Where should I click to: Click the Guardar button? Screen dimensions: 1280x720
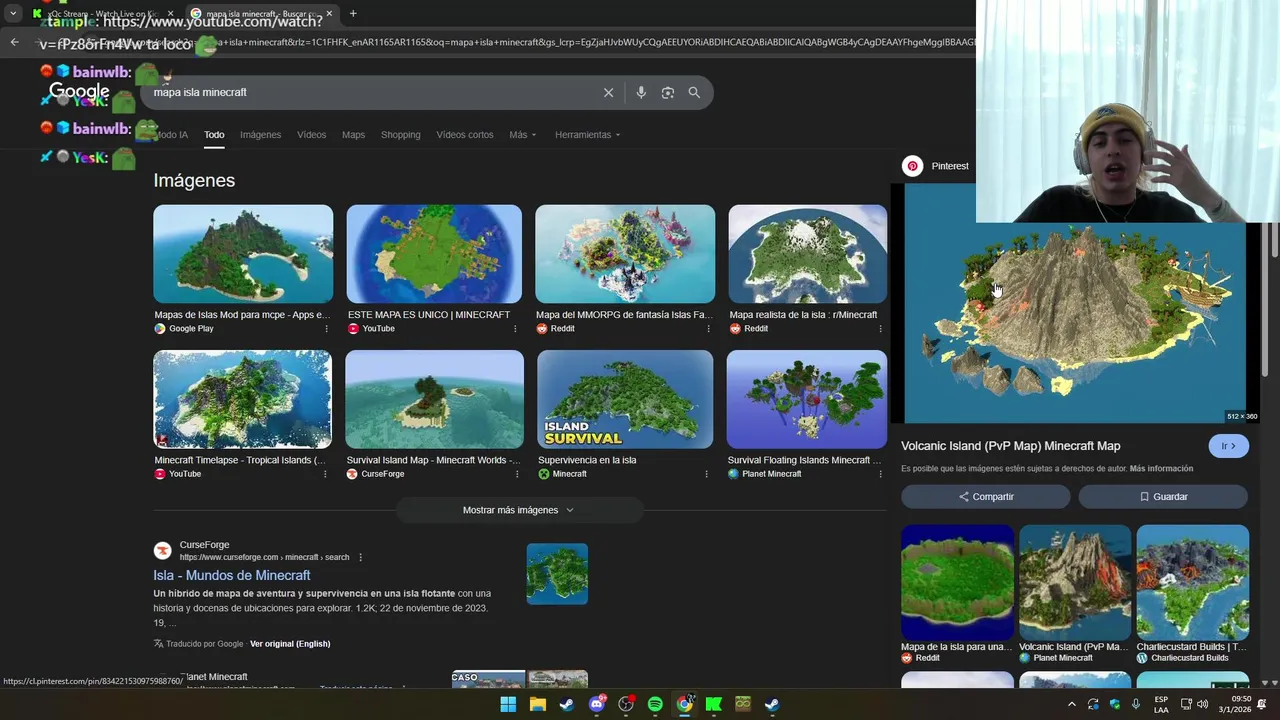1163,497
